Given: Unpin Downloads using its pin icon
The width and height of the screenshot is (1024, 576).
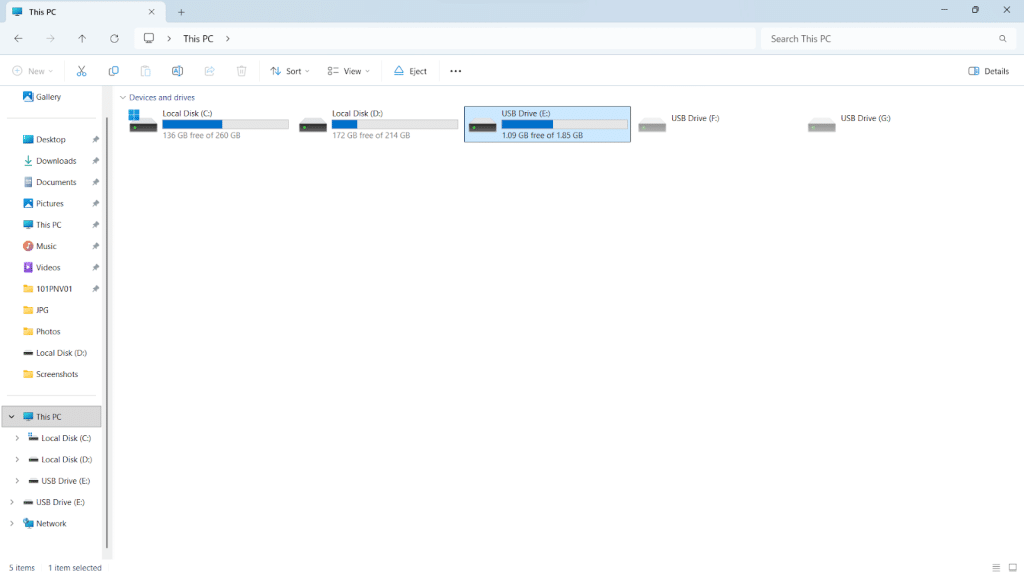Looking at the screenshot, I should 96,161.
